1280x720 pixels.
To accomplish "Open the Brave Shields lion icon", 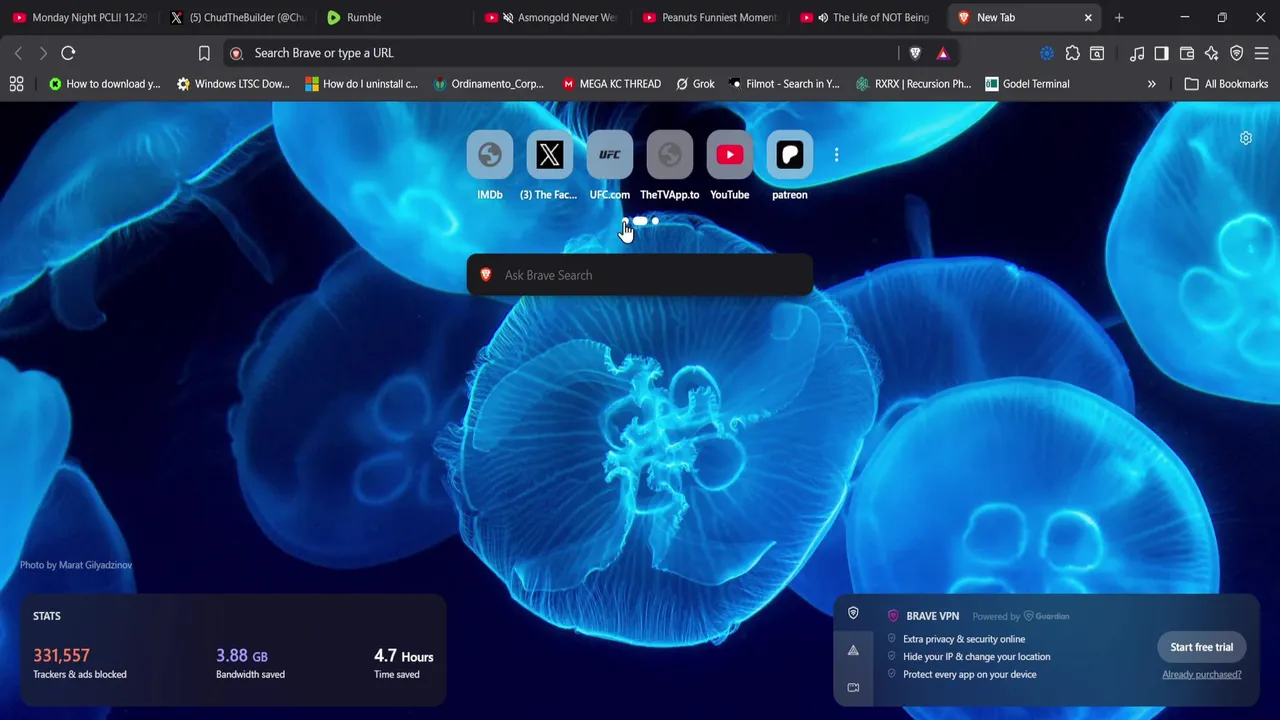I will point(915,53).
